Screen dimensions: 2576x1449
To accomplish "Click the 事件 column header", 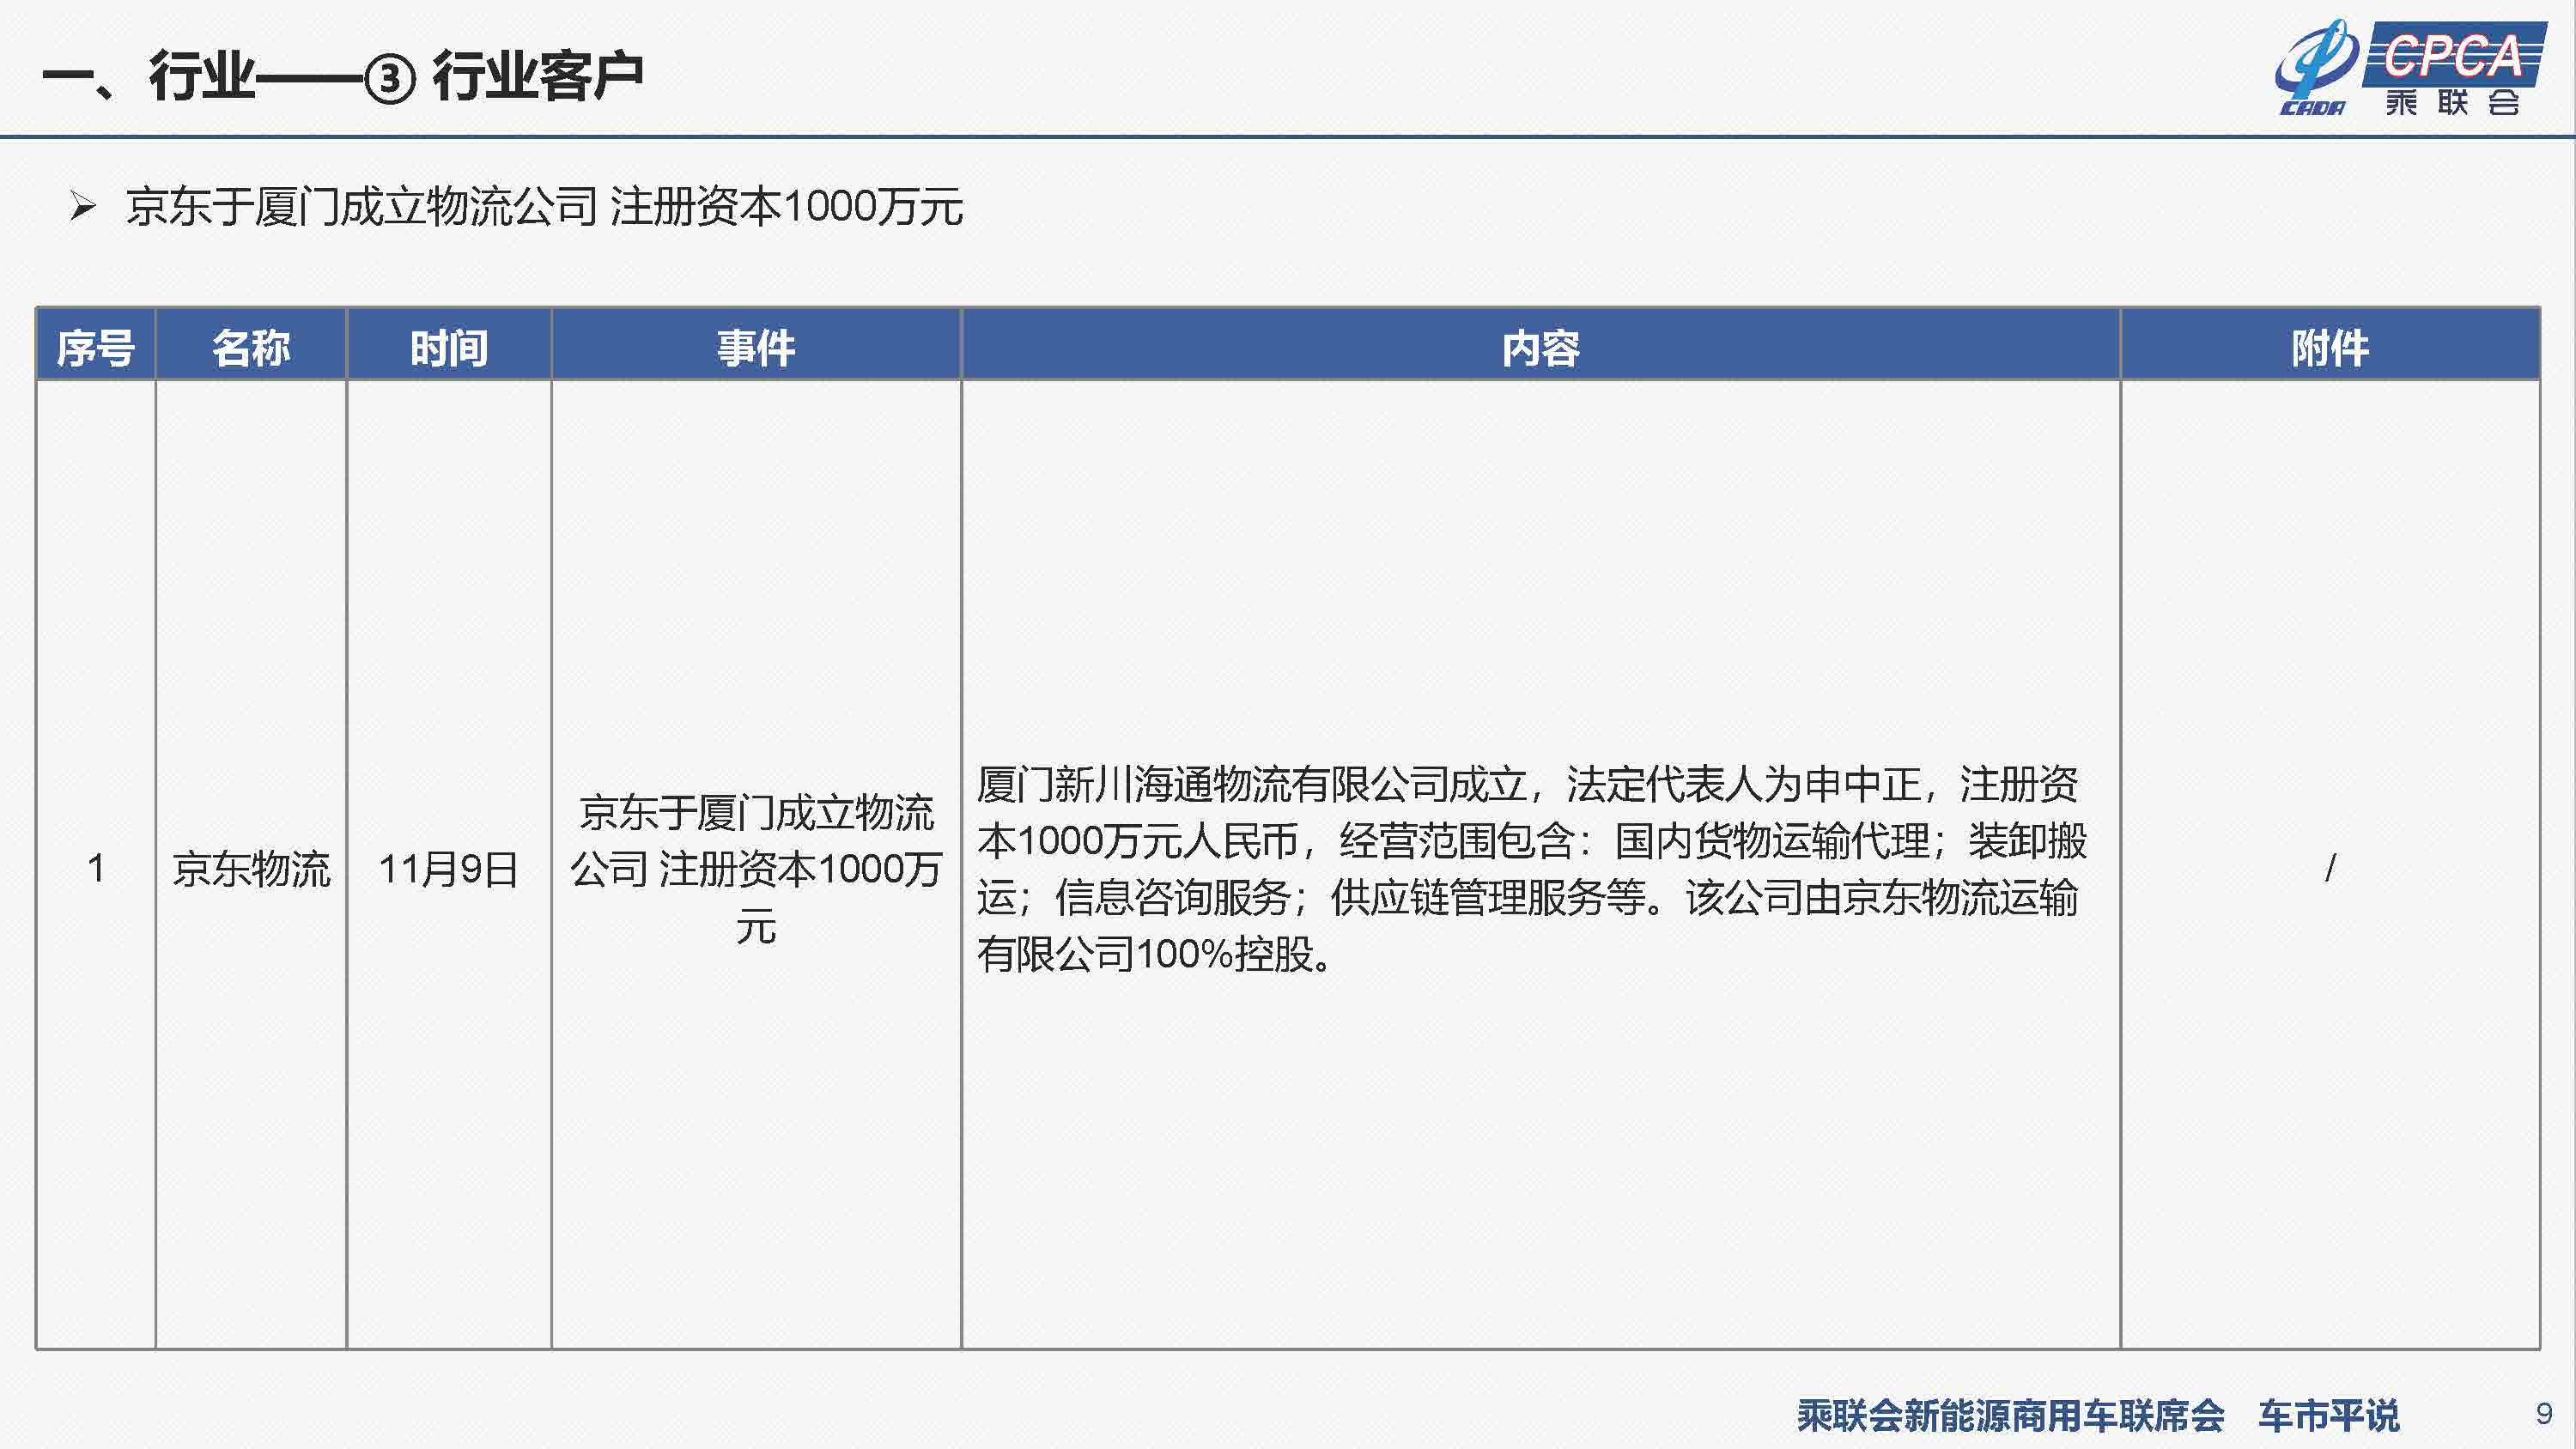I will (x=756, y=346).
